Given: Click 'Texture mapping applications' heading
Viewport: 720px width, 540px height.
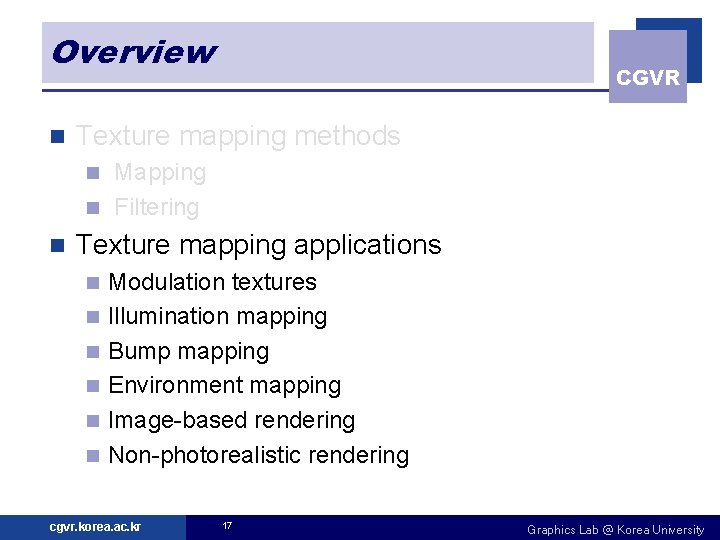Looking at the screenshot, I should tap(259, 245).
